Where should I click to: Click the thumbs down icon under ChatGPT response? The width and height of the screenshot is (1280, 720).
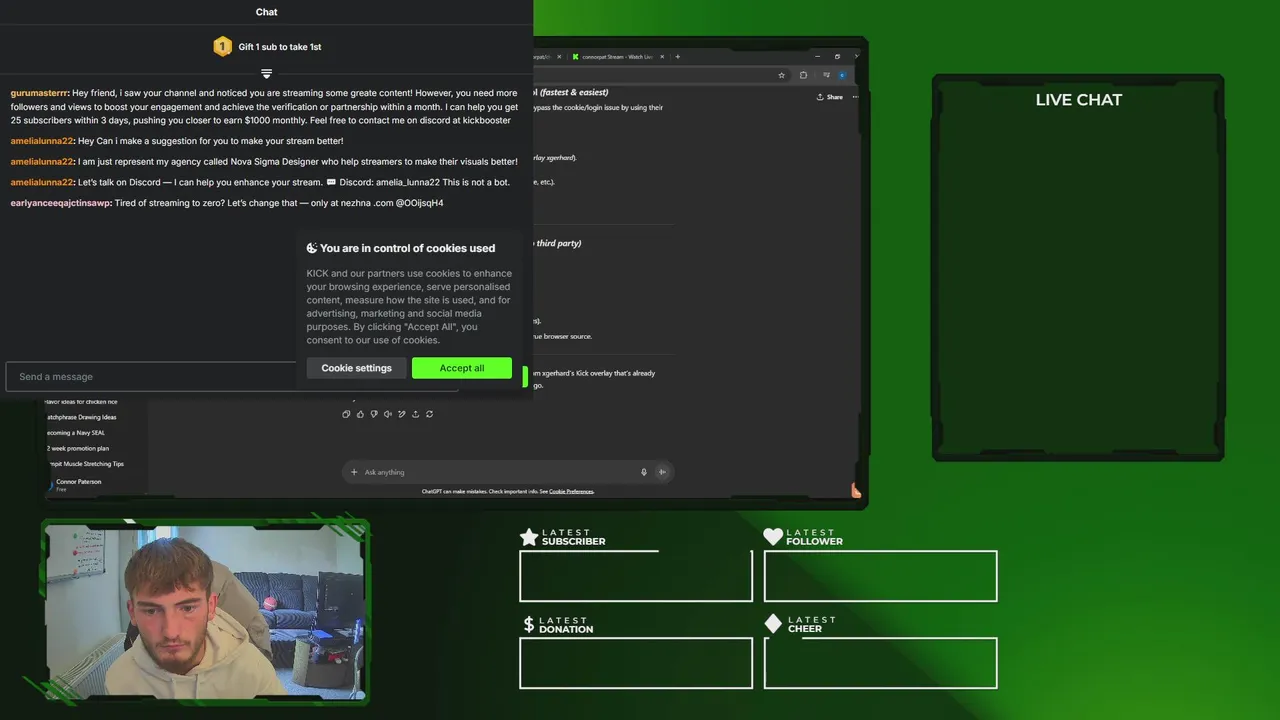374,414
